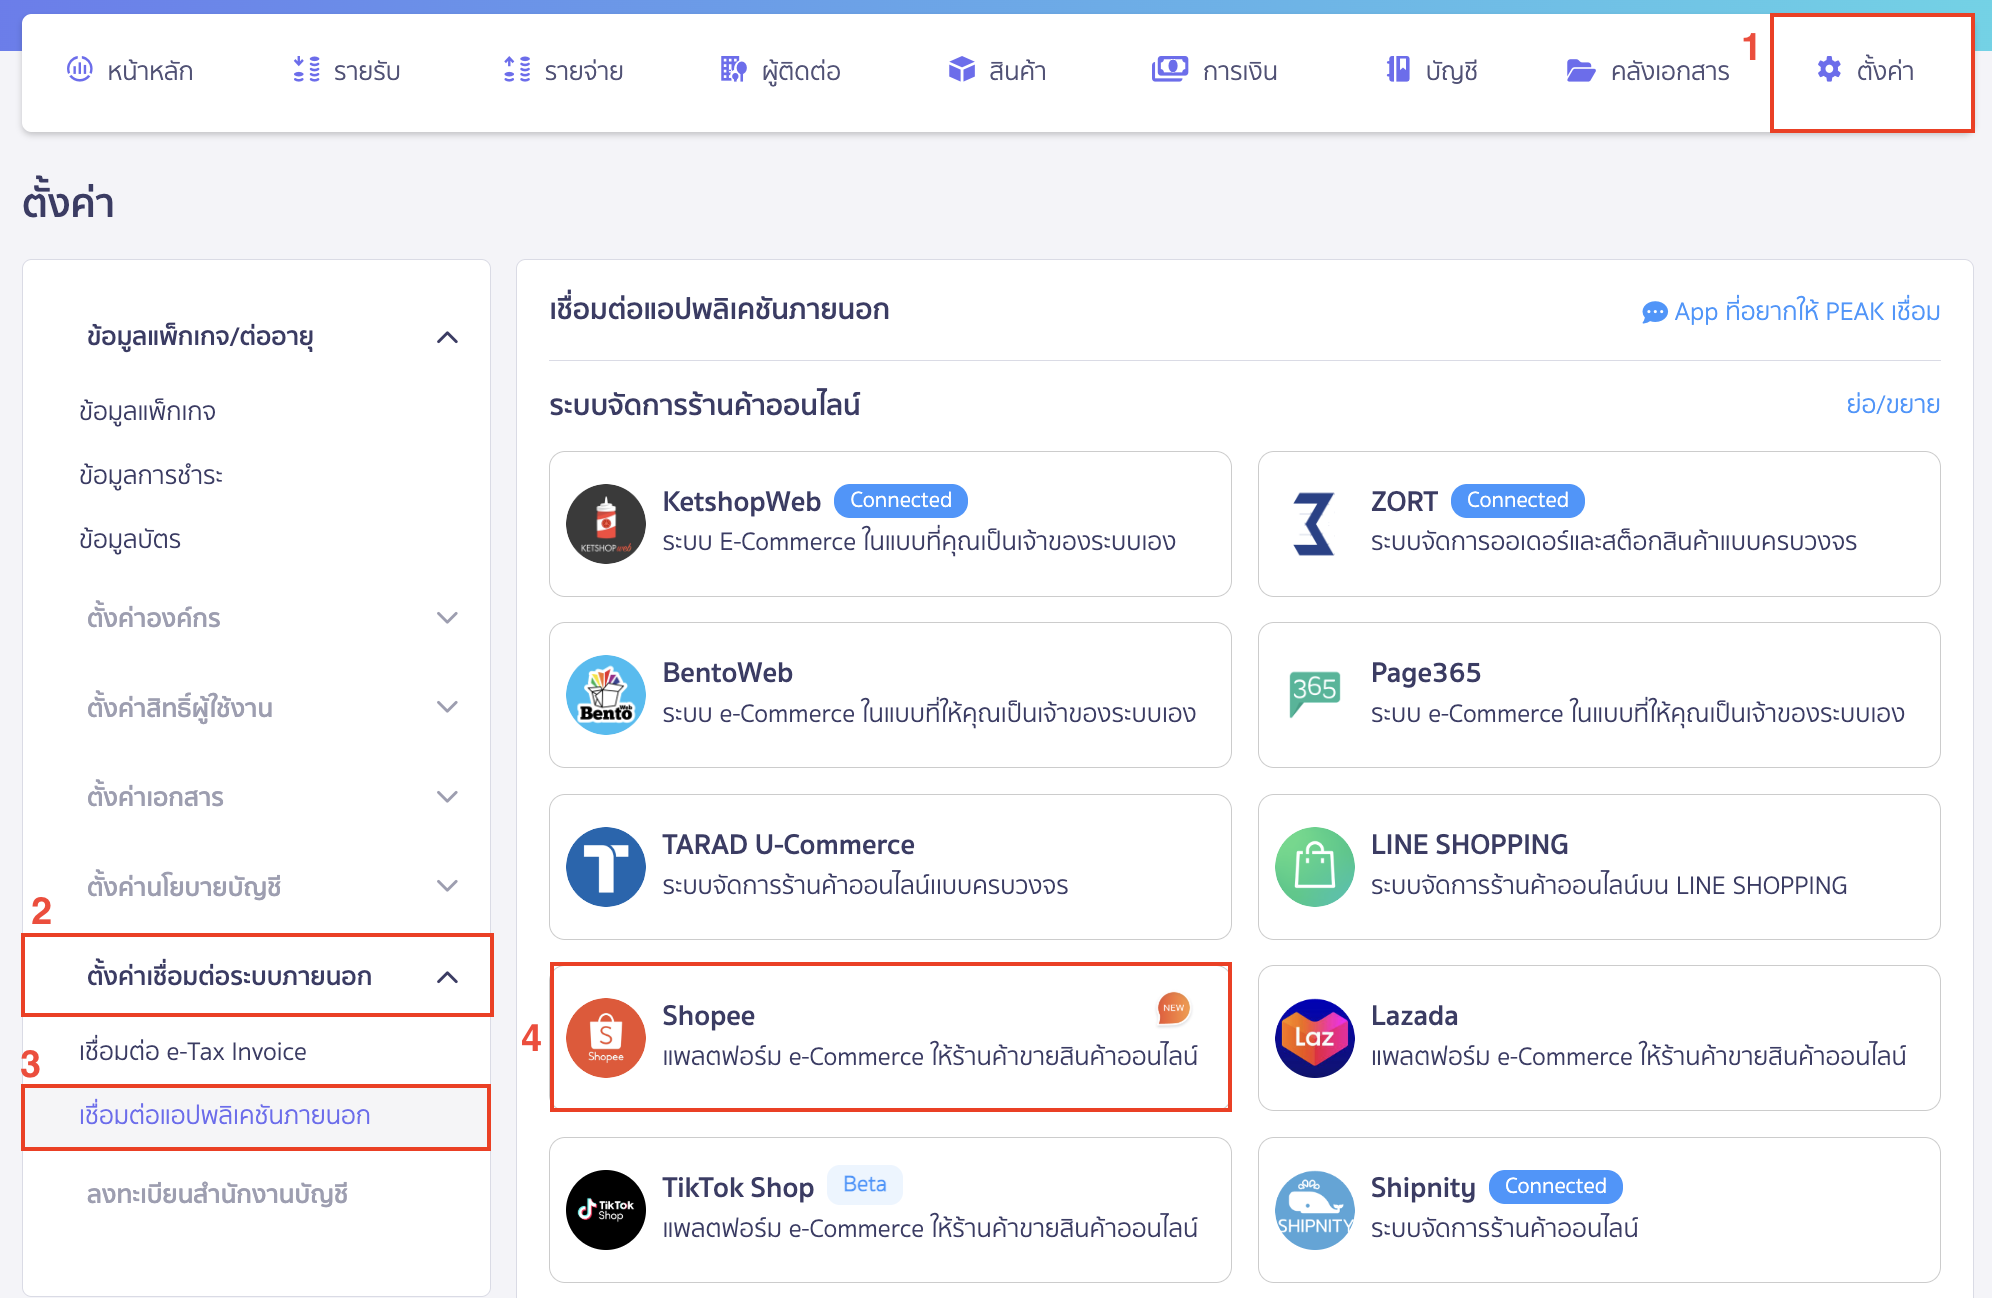Open the สินค้า menu in navigation bar

tap(997, 71)
